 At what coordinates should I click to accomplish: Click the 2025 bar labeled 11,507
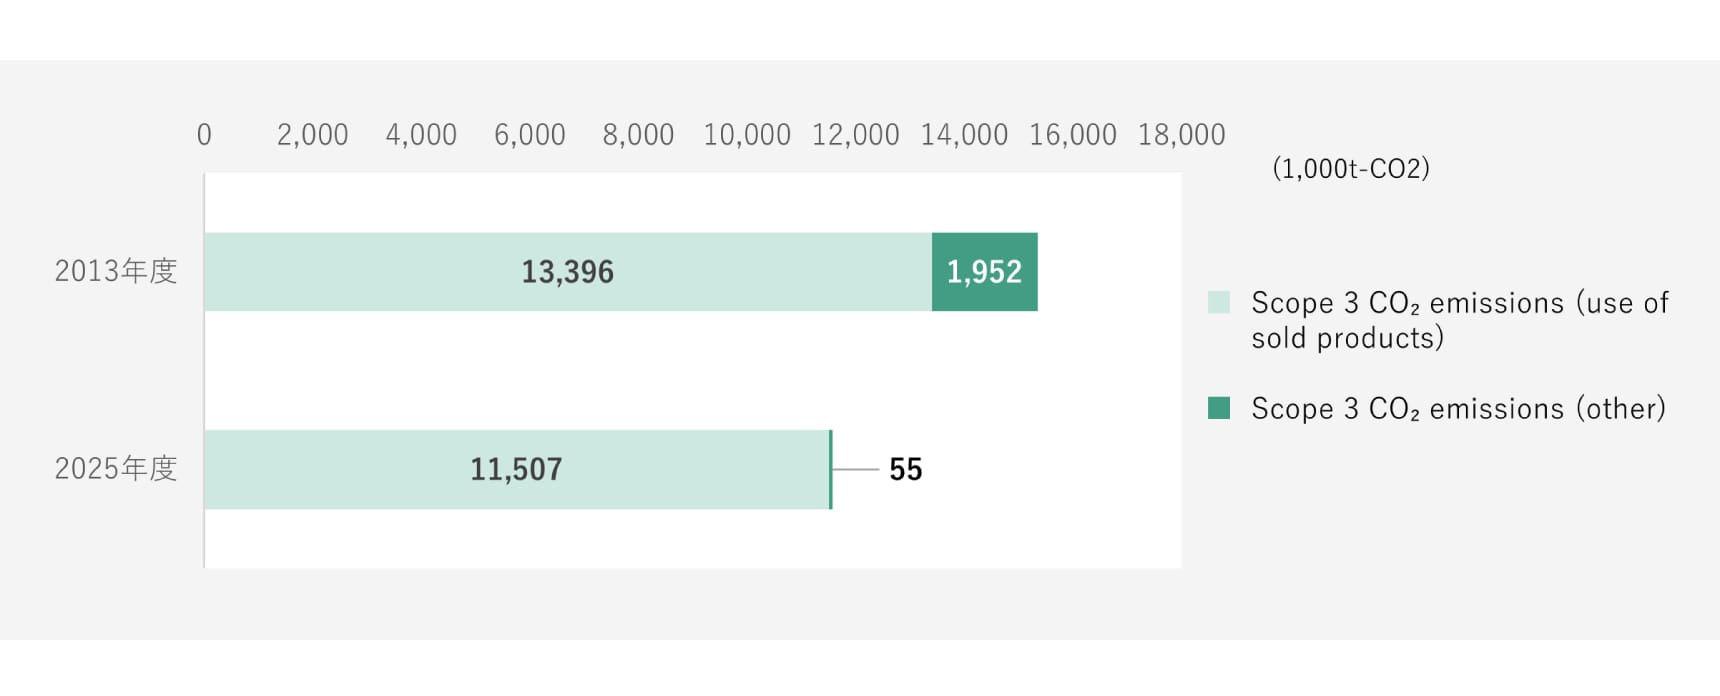tap(516, 470)
